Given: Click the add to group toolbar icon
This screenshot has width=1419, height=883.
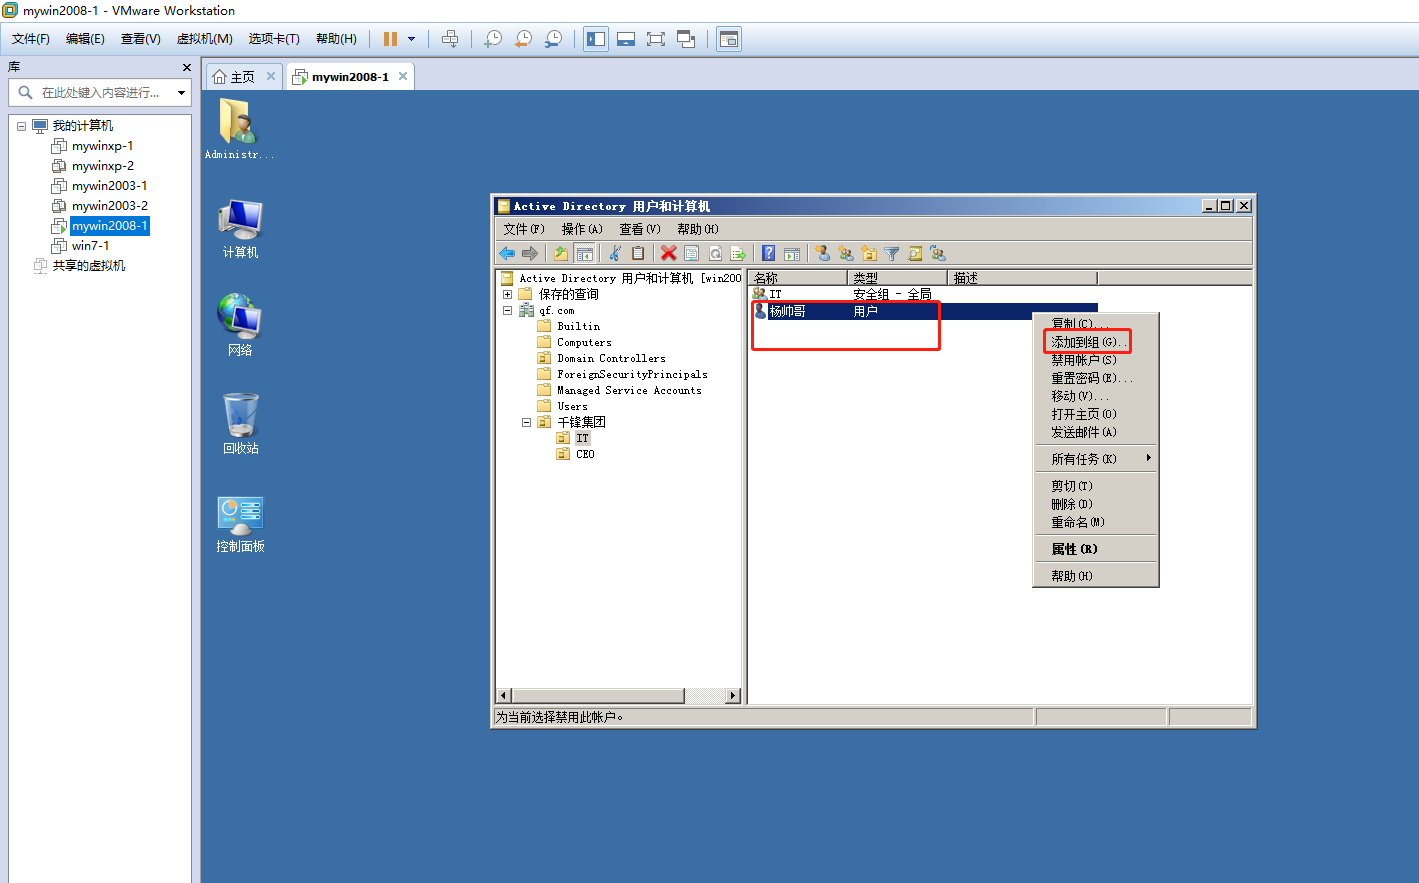Looking at the screenshot, I should pos(938,253).
